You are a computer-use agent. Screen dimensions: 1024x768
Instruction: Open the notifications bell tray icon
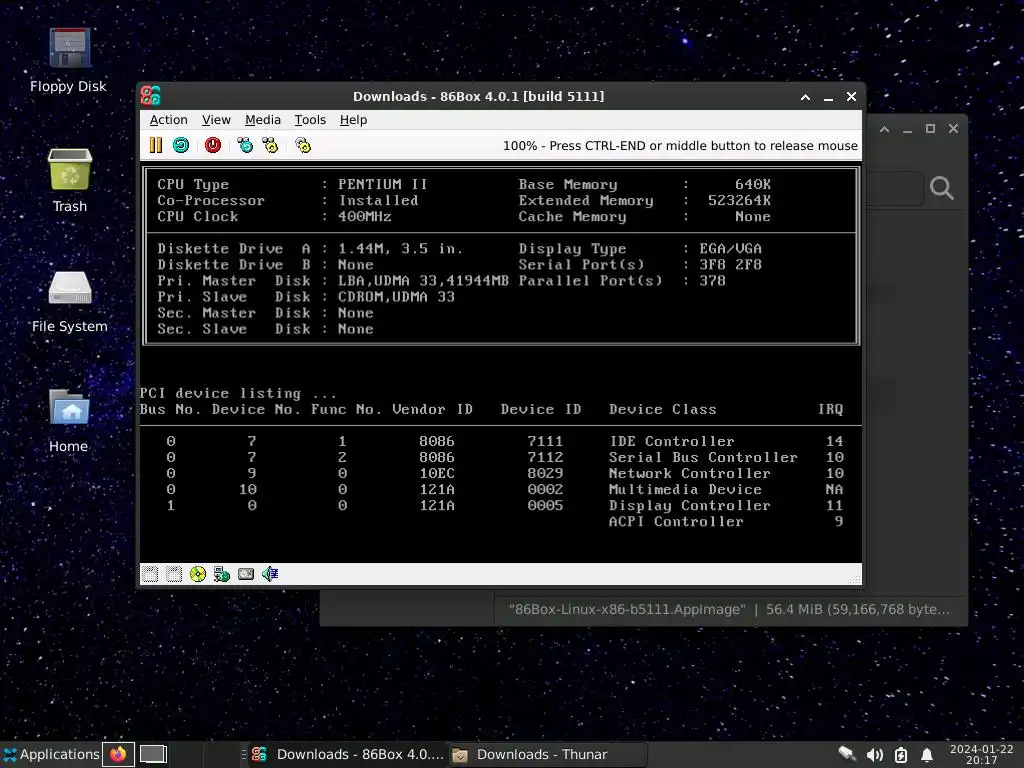[926, 755]
